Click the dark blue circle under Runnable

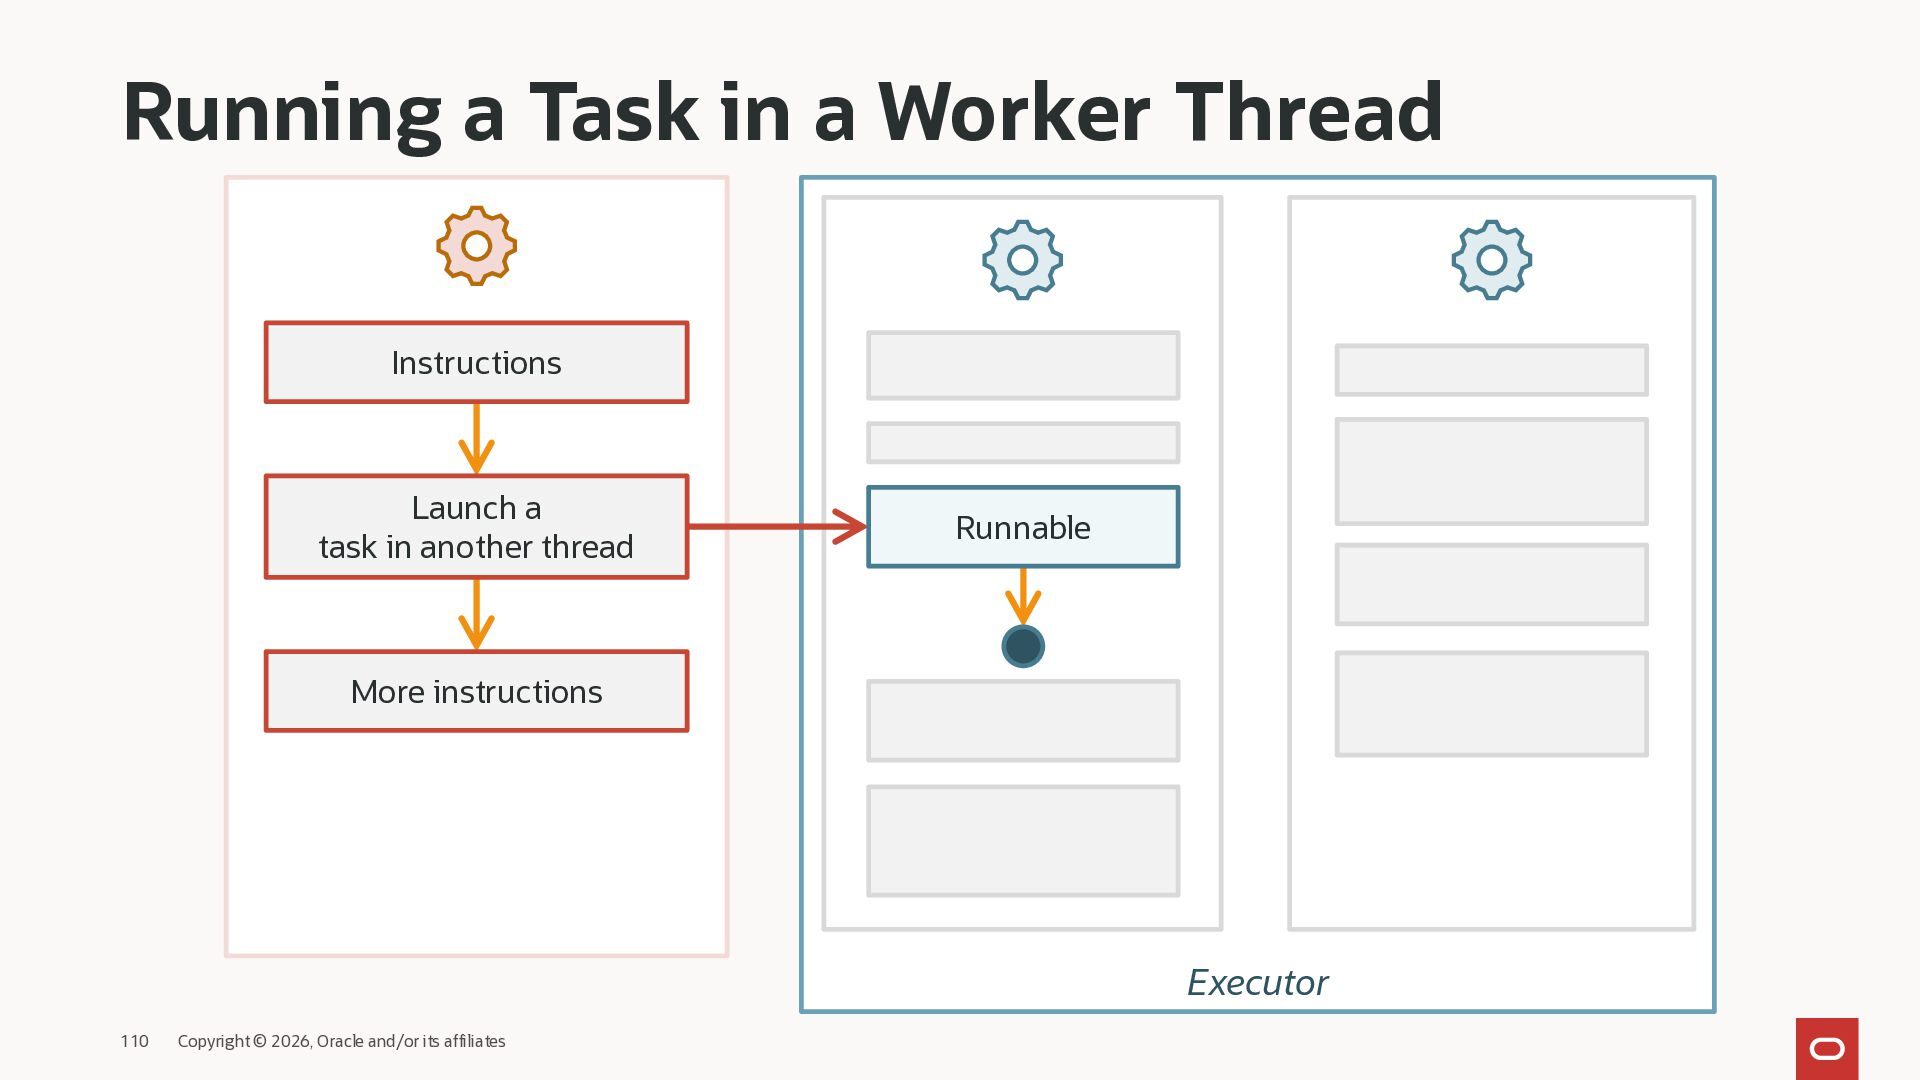[x=1023, y=646]
